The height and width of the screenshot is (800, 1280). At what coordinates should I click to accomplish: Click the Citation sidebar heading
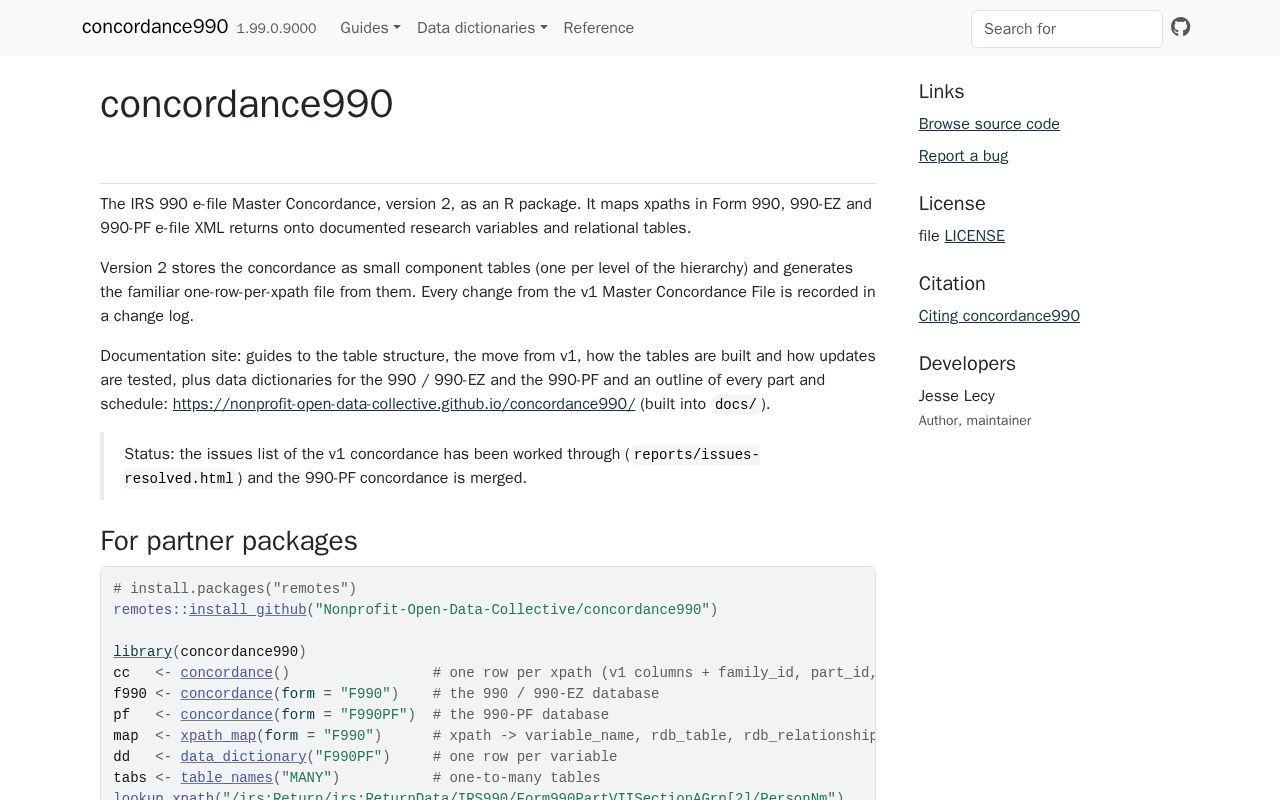[952, 284]
